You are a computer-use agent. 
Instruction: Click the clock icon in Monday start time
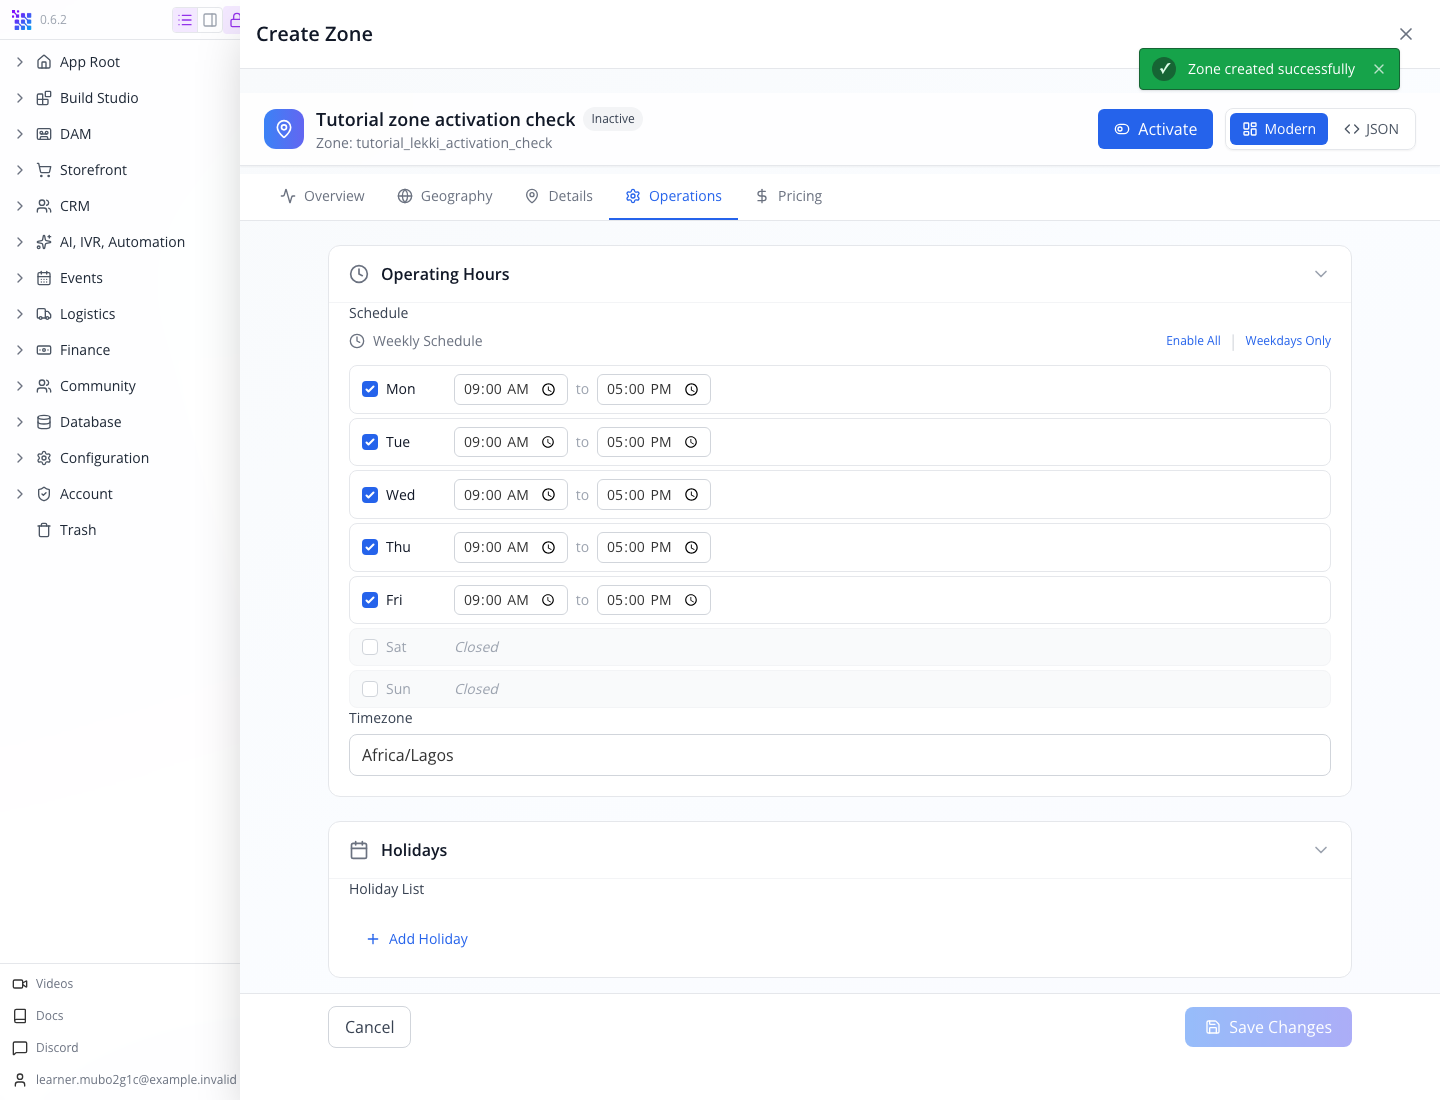pyautogui.click(x=548, y=390)
